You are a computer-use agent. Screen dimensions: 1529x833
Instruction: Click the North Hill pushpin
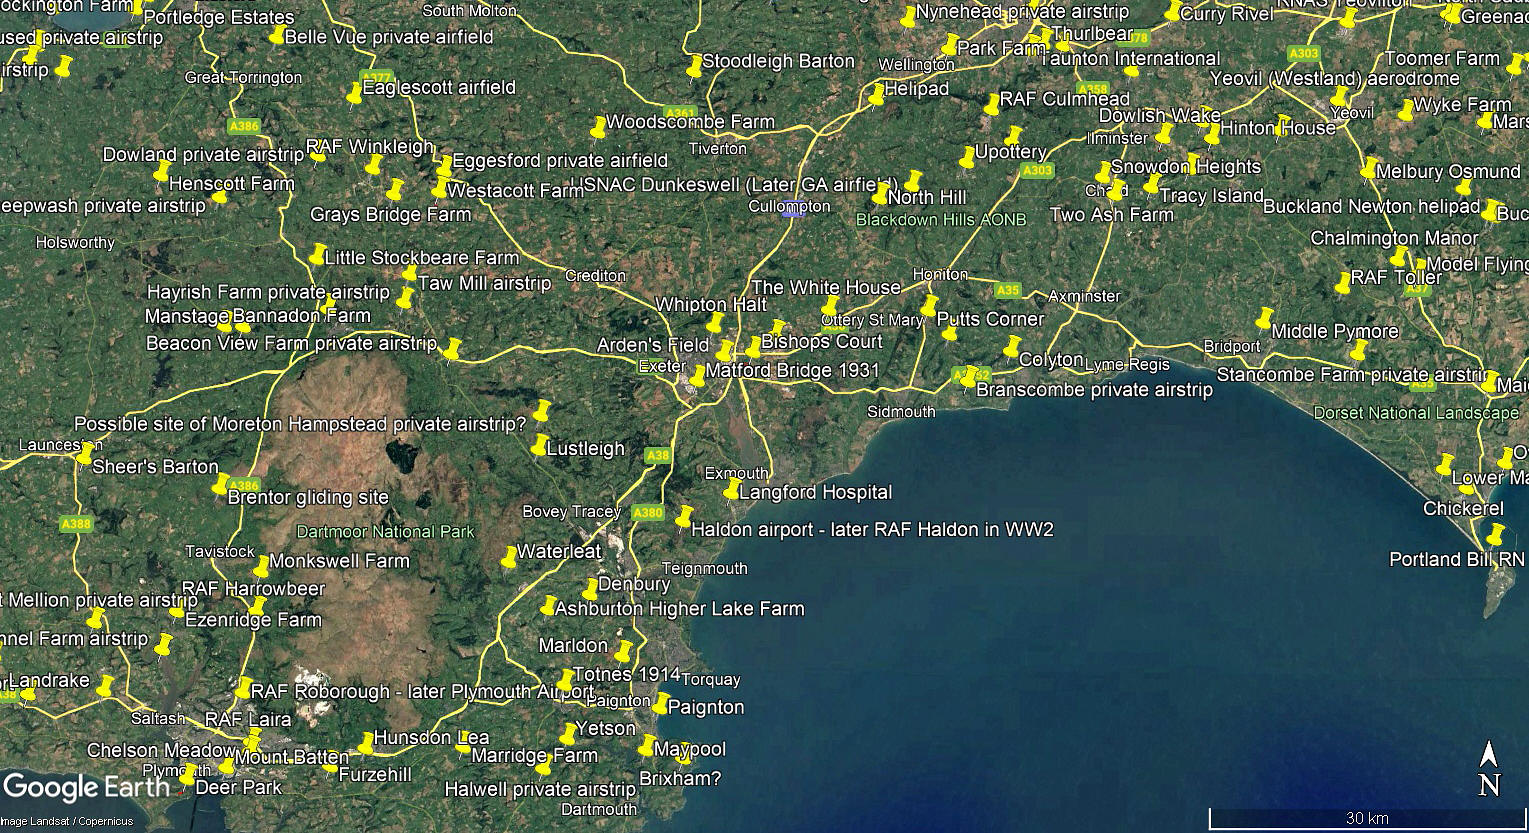click(x=880, y=194)
